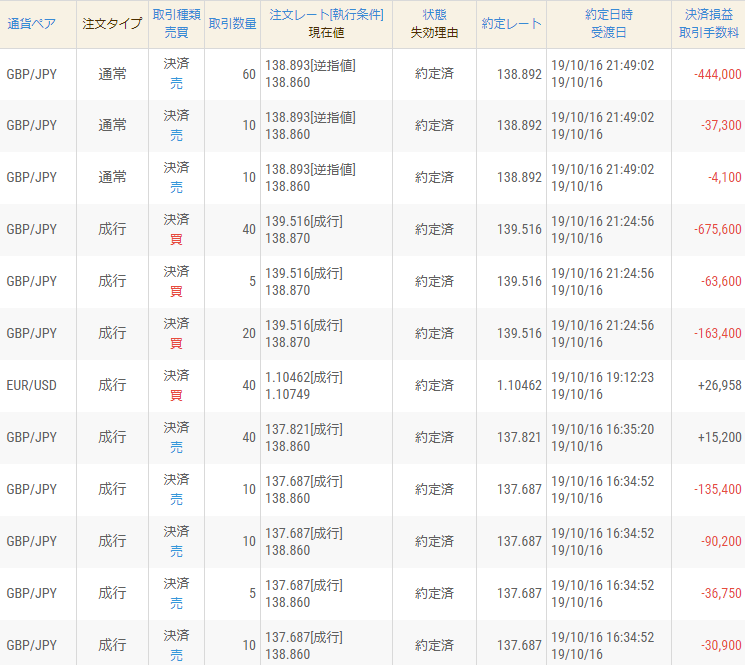The image size is (745, 665).
Task: Sort by 注文レート[執行条件] header
Action: click(x=326, y=15)
